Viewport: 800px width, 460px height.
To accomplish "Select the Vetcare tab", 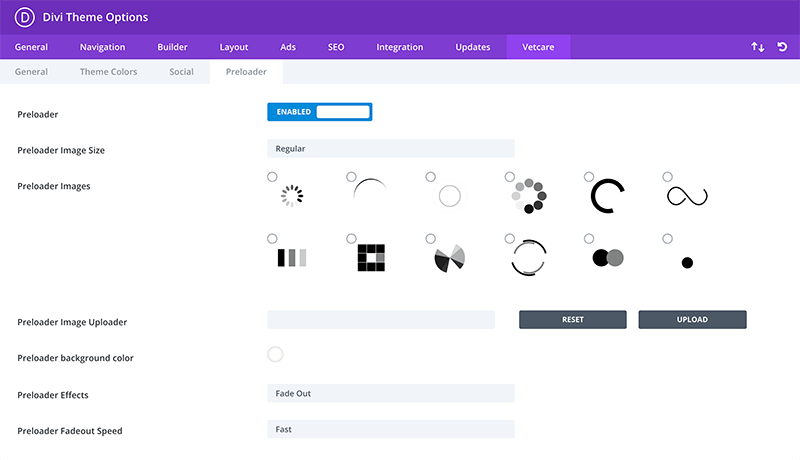I will click(x=538, y=47).
